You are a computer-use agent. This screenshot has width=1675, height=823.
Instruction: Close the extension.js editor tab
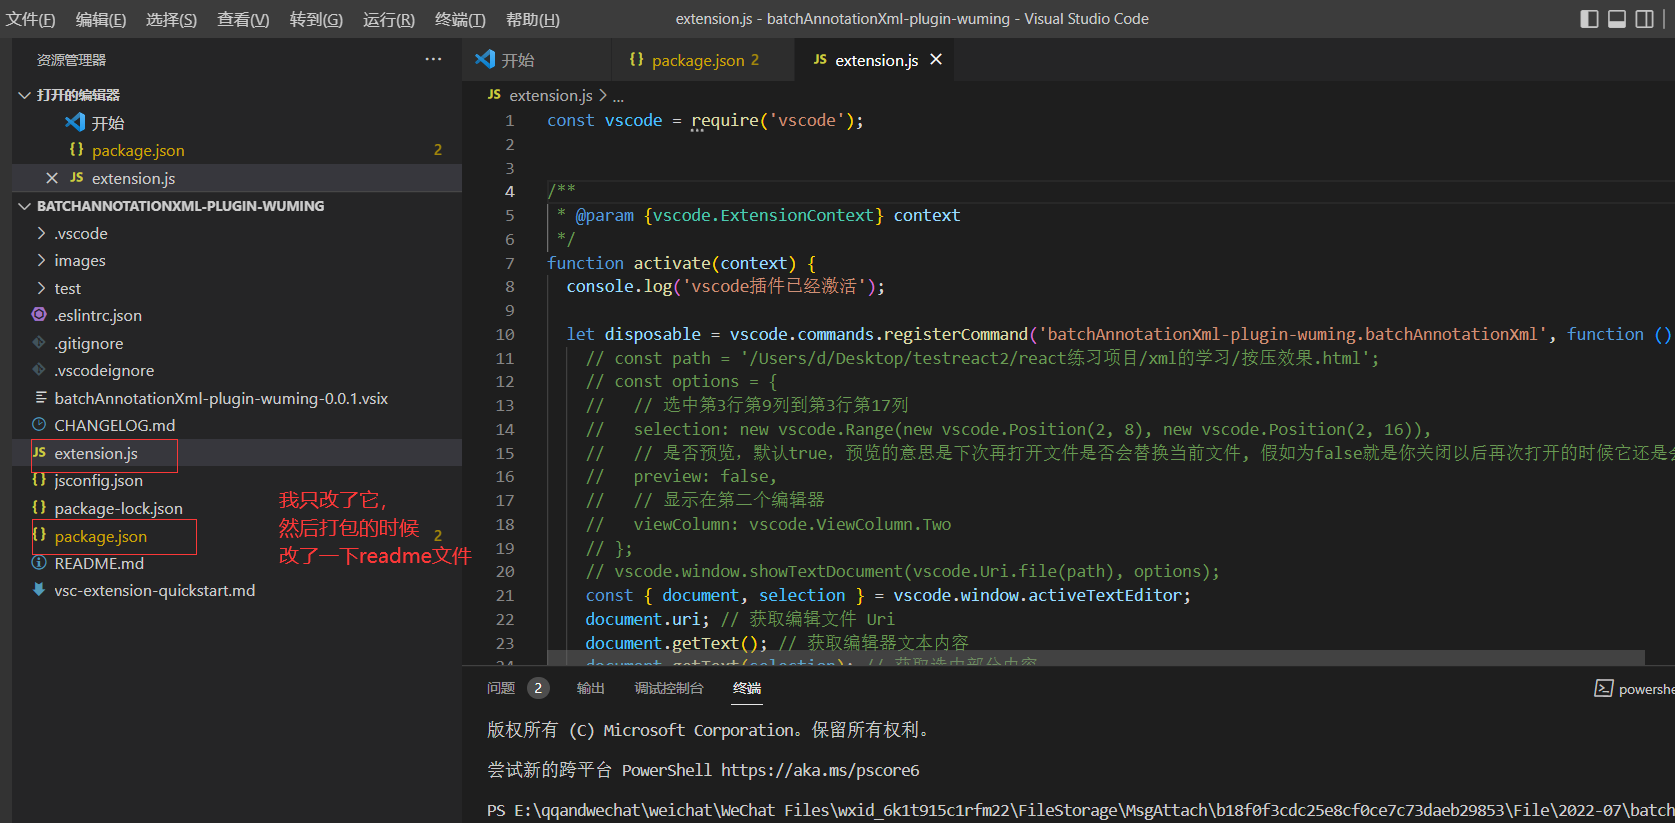(936, 60)
